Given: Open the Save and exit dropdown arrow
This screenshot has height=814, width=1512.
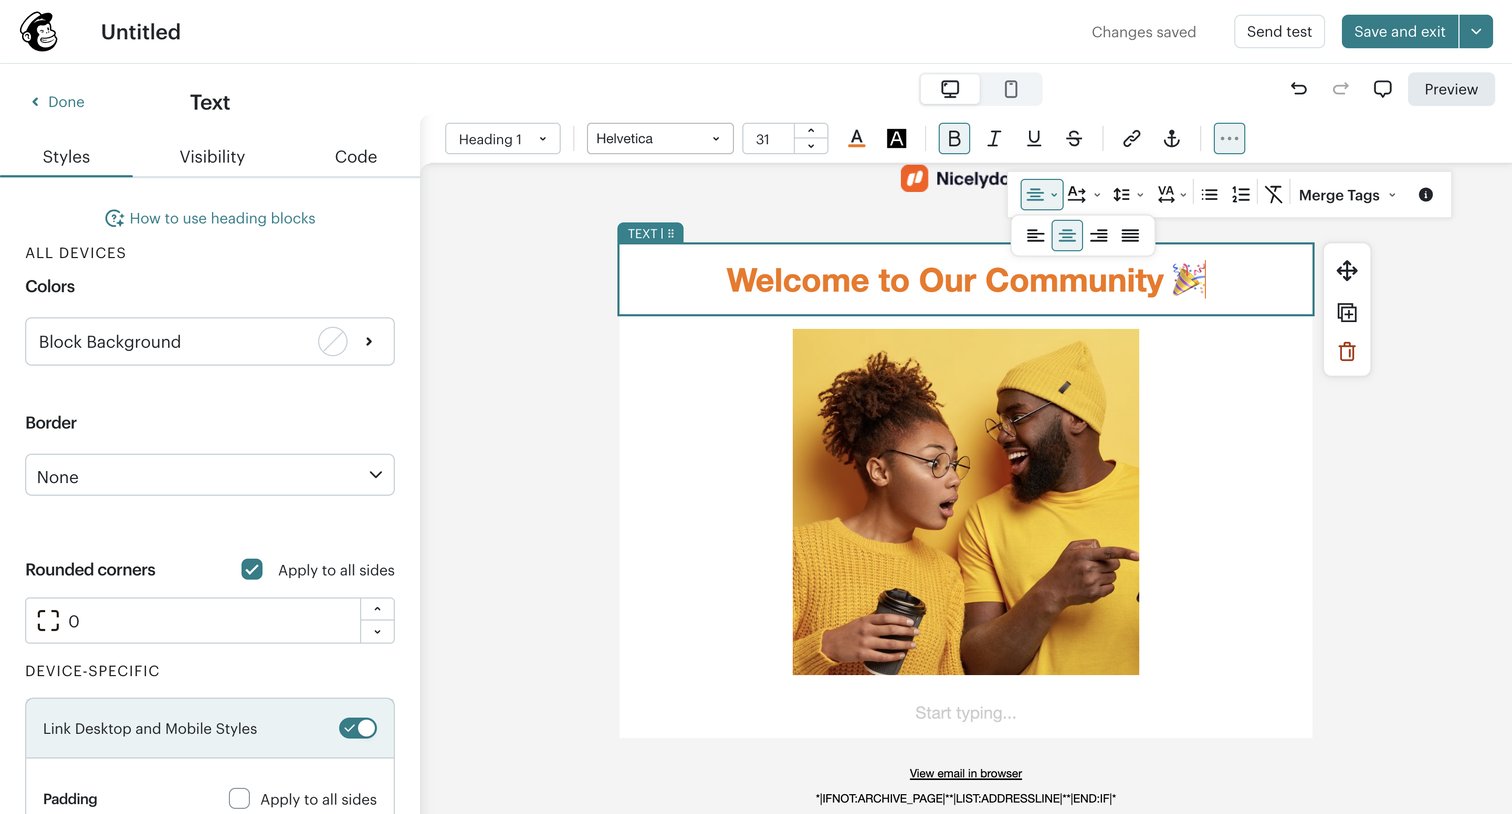Looking at the screenshot, I should point(1476,32).
